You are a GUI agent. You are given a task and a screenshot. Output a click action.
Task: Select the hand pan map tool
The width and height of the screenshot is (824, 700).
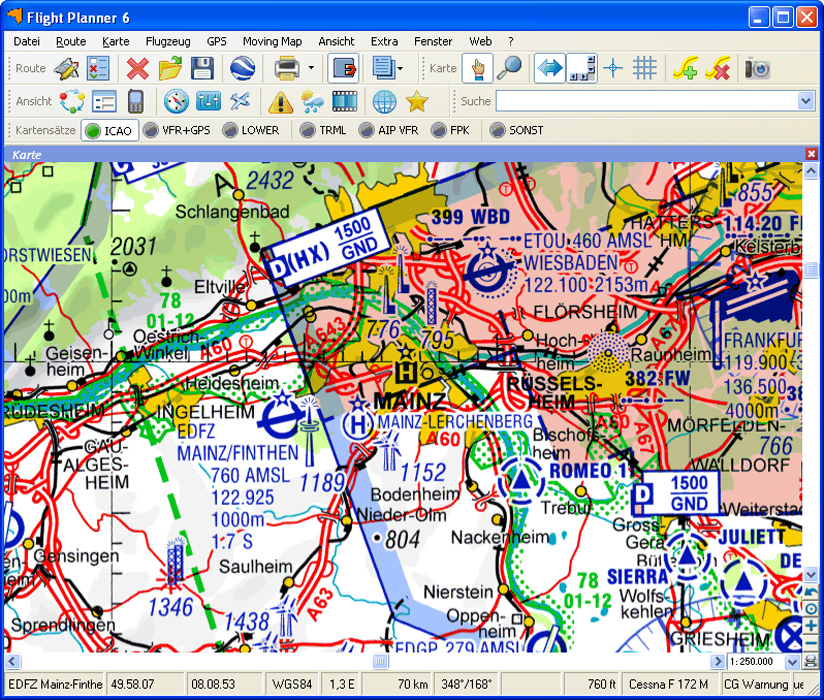pyautogui.click(x=478, y=68)
